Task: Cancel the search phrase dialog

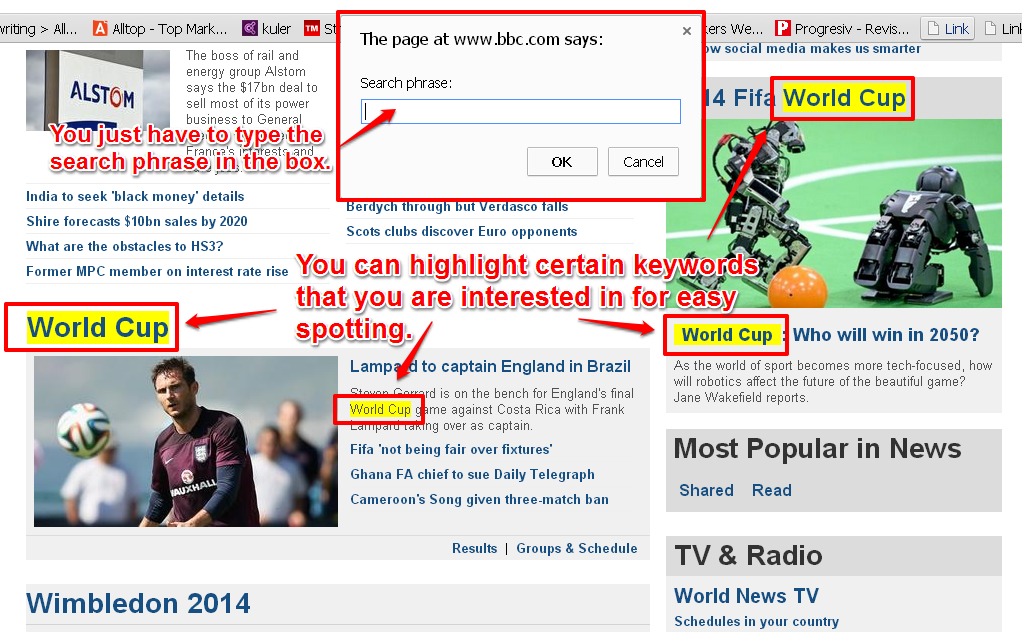Action: [643, 162]
